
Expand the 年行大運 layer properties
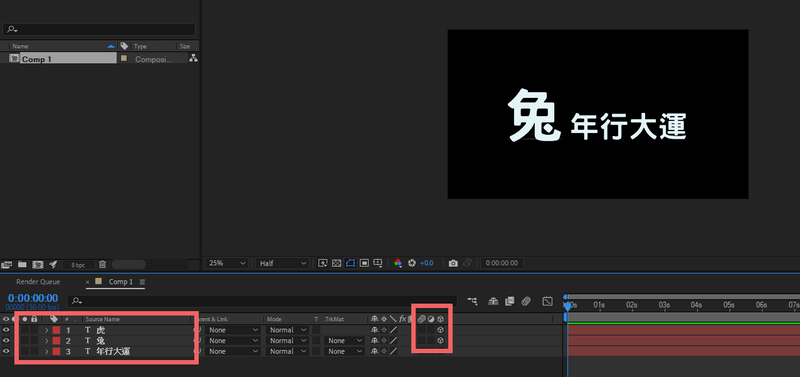point(46,351)
